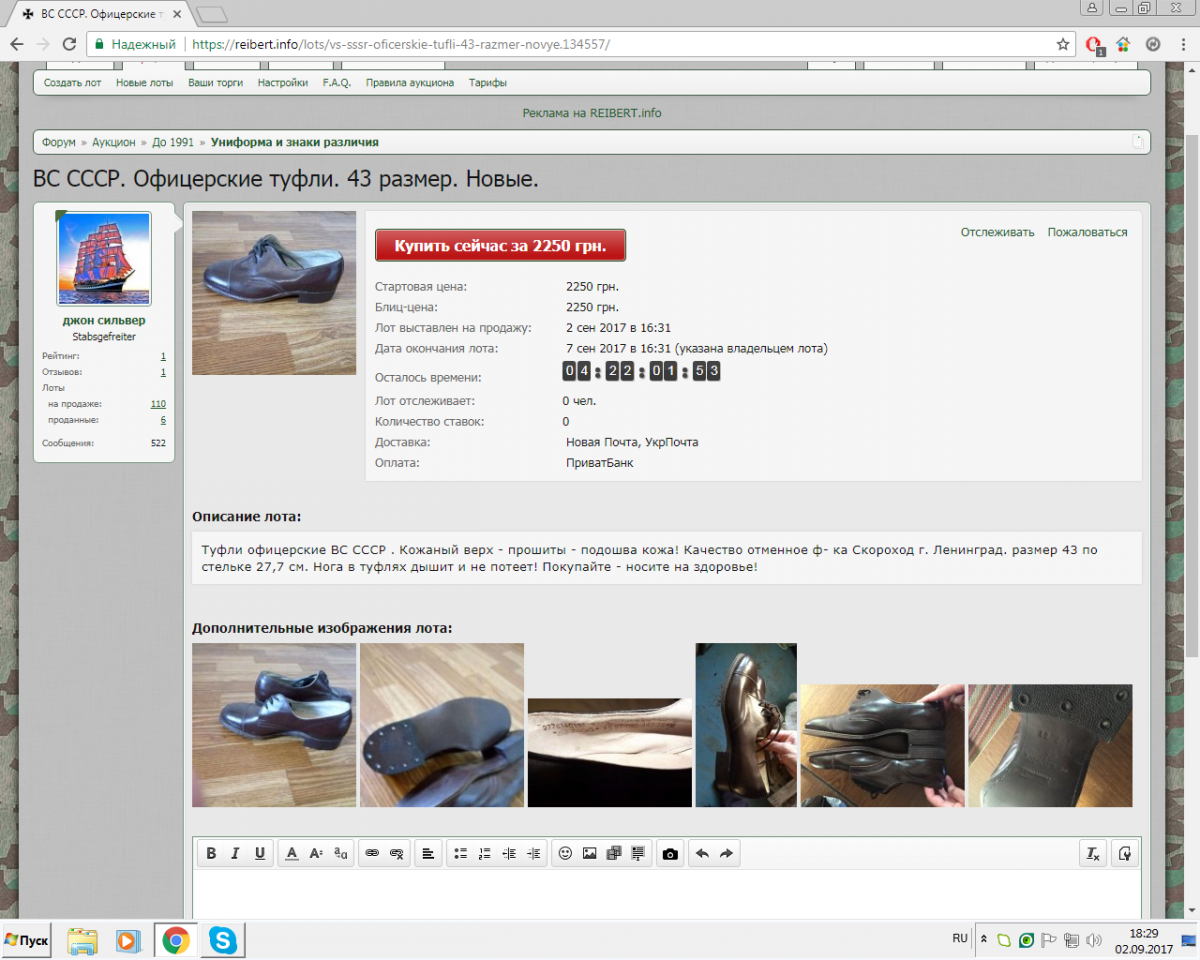Open the smilies emoticon picker
The width and height of the screenshot is (1200, 960).
pos(565,853)
